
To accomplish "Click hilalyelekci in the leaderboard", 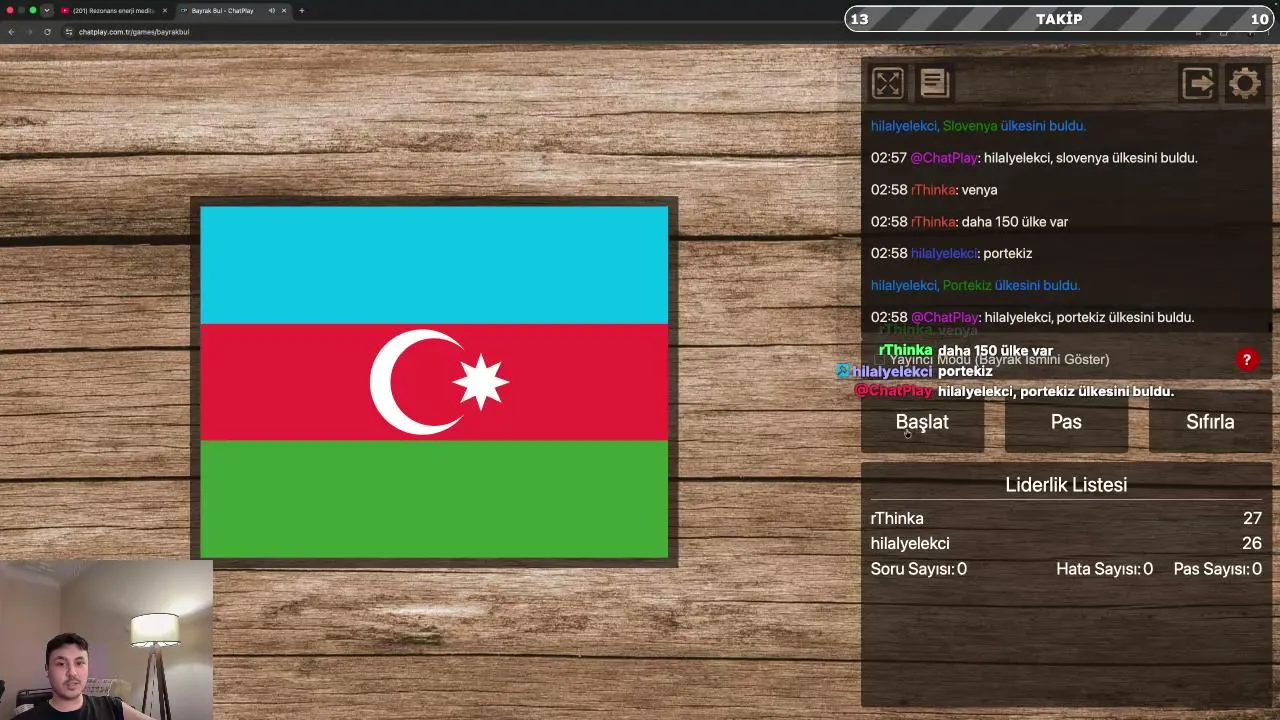I will click(x=910, y=543).
